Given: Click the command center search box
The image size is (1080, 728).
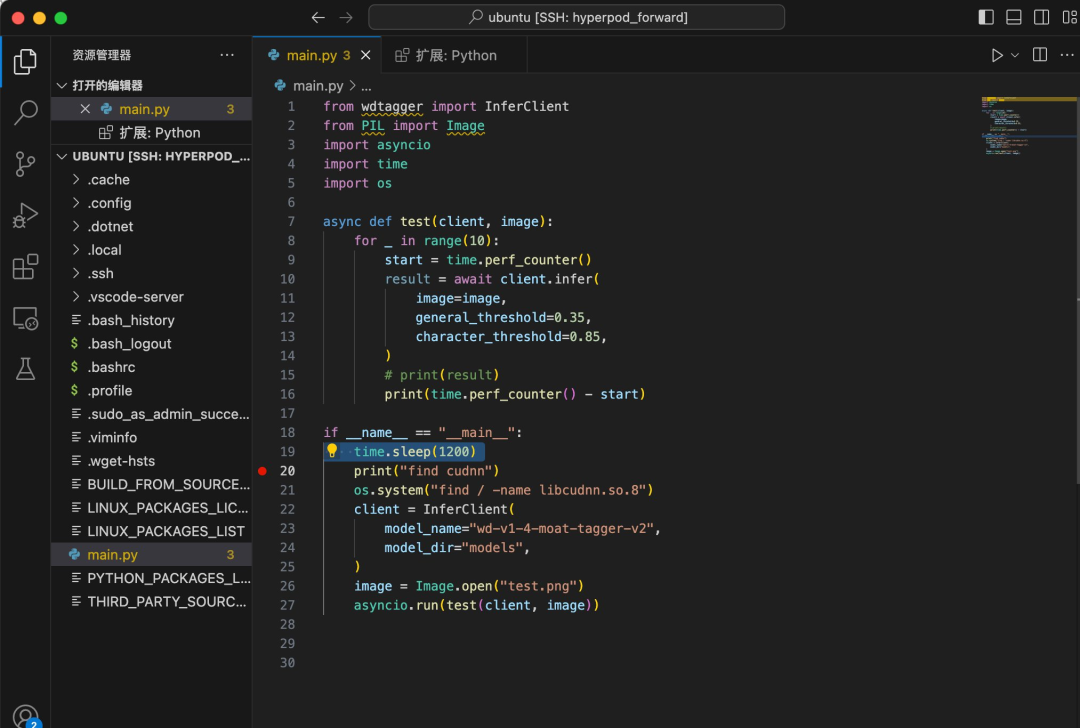Looking at the screenshot, I should pos(577,17).
